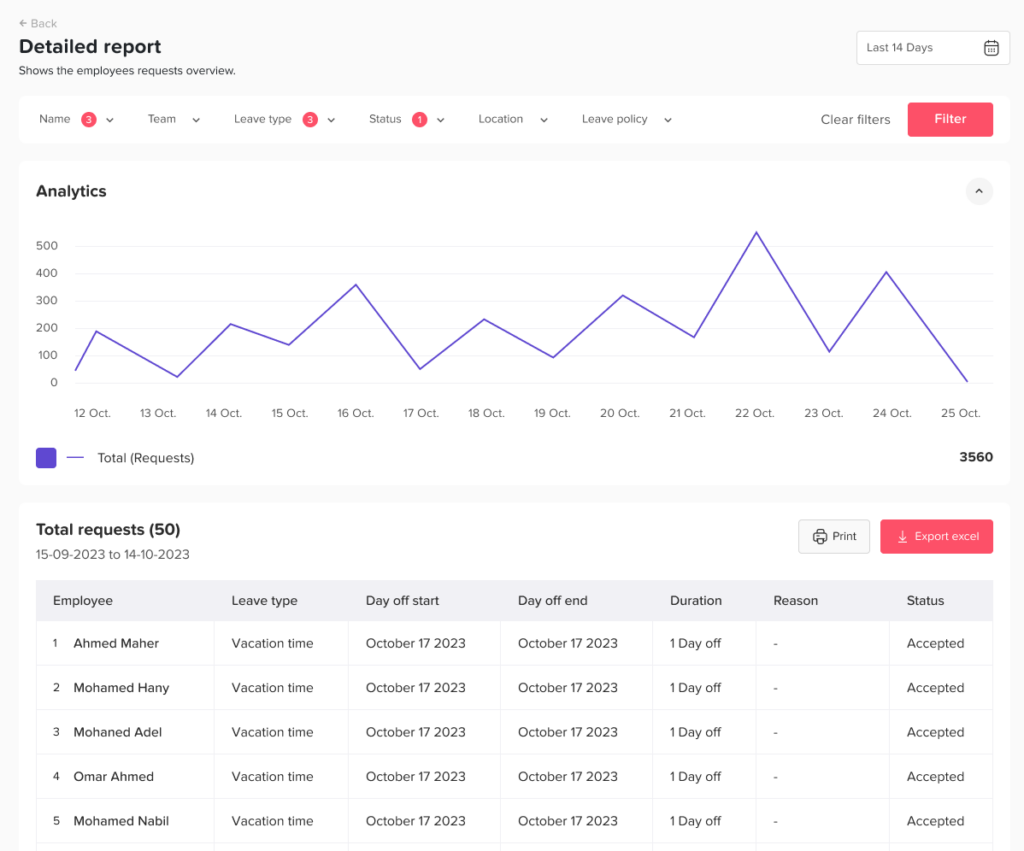Open Omar Ahmed's request row
The width and height of the screenshot is (1024, 851).
pyautogui.click(x=113, y=777)
